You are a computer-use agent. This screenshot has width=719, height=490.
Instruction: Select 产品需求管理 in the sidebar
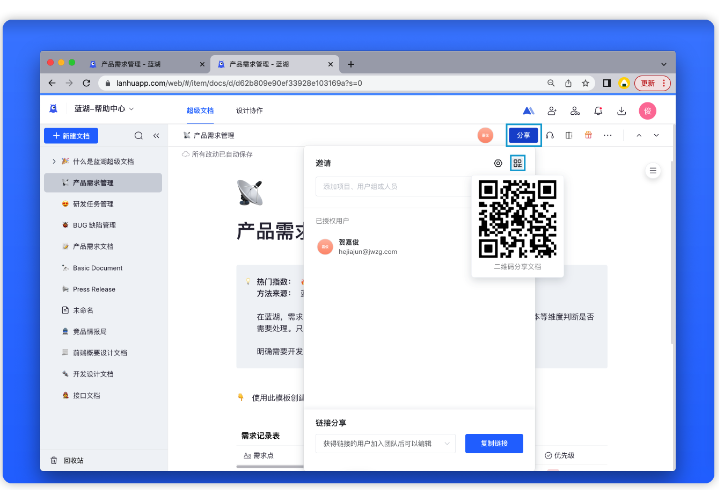click(103, 182)
